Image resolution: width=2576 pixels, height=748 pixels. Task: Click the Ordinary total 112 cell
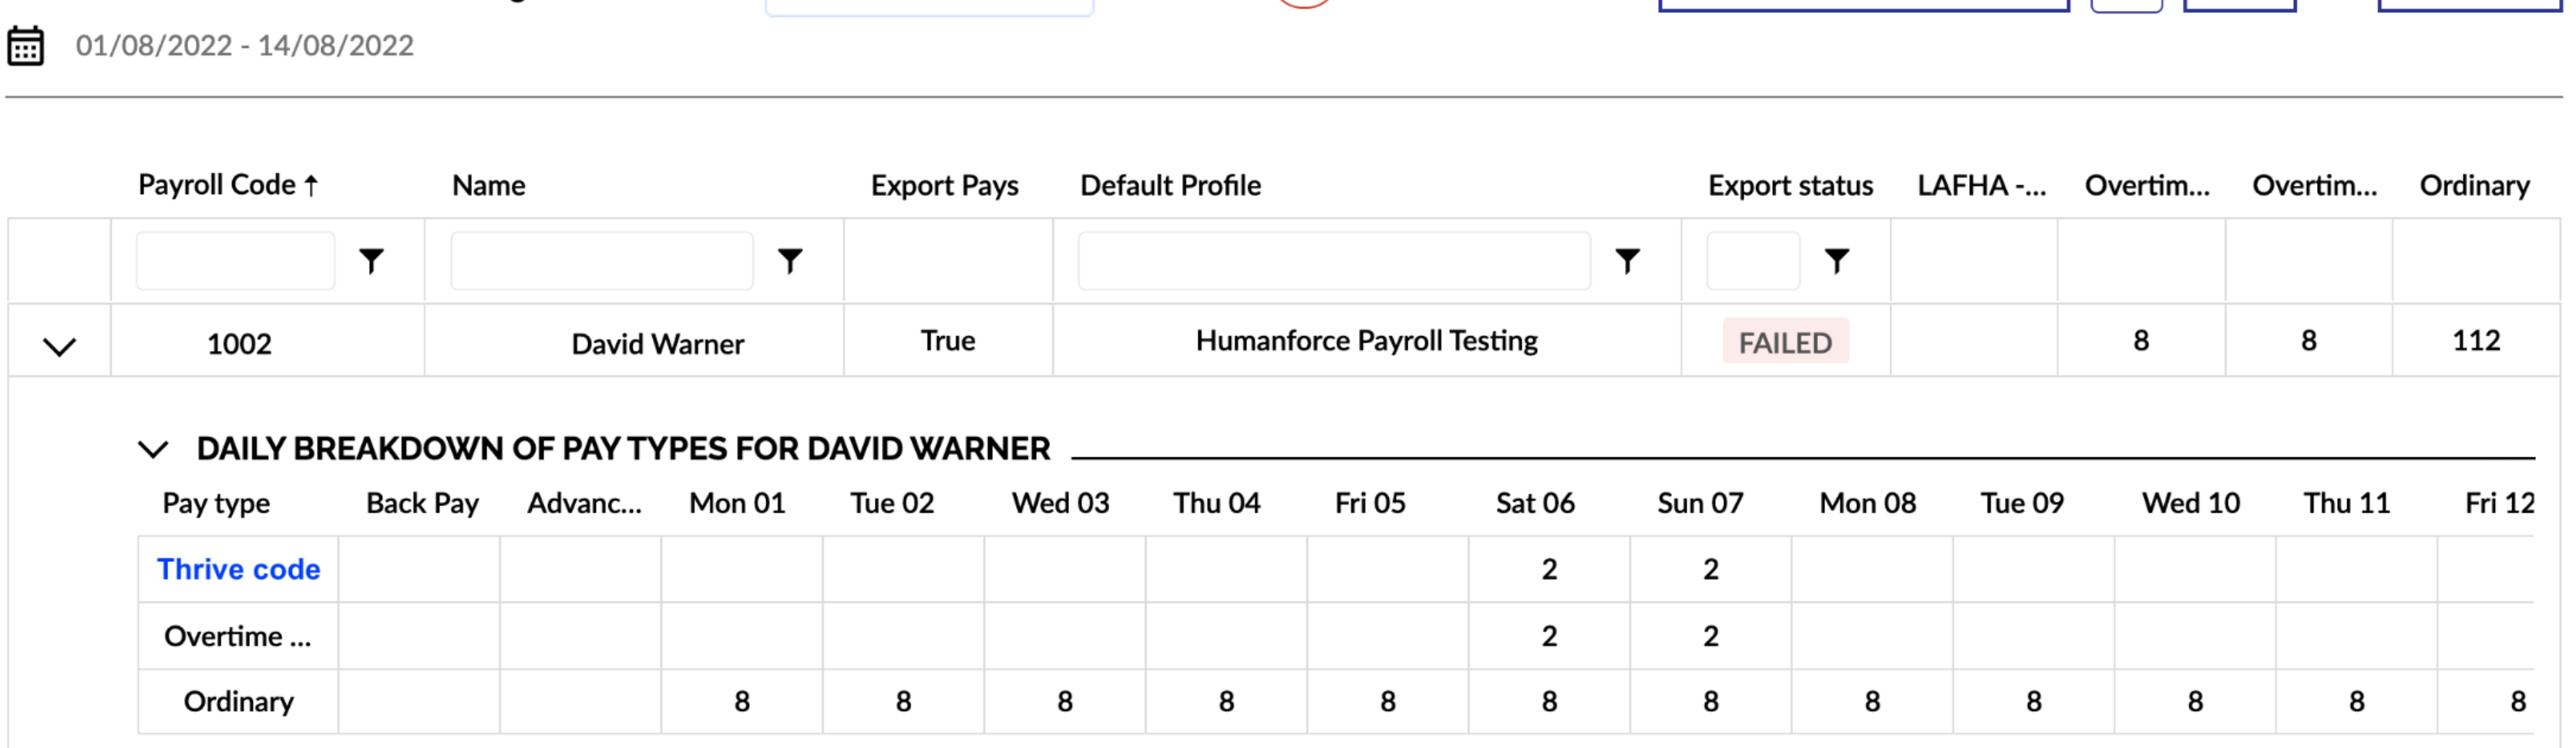[x=2476, y=341]
